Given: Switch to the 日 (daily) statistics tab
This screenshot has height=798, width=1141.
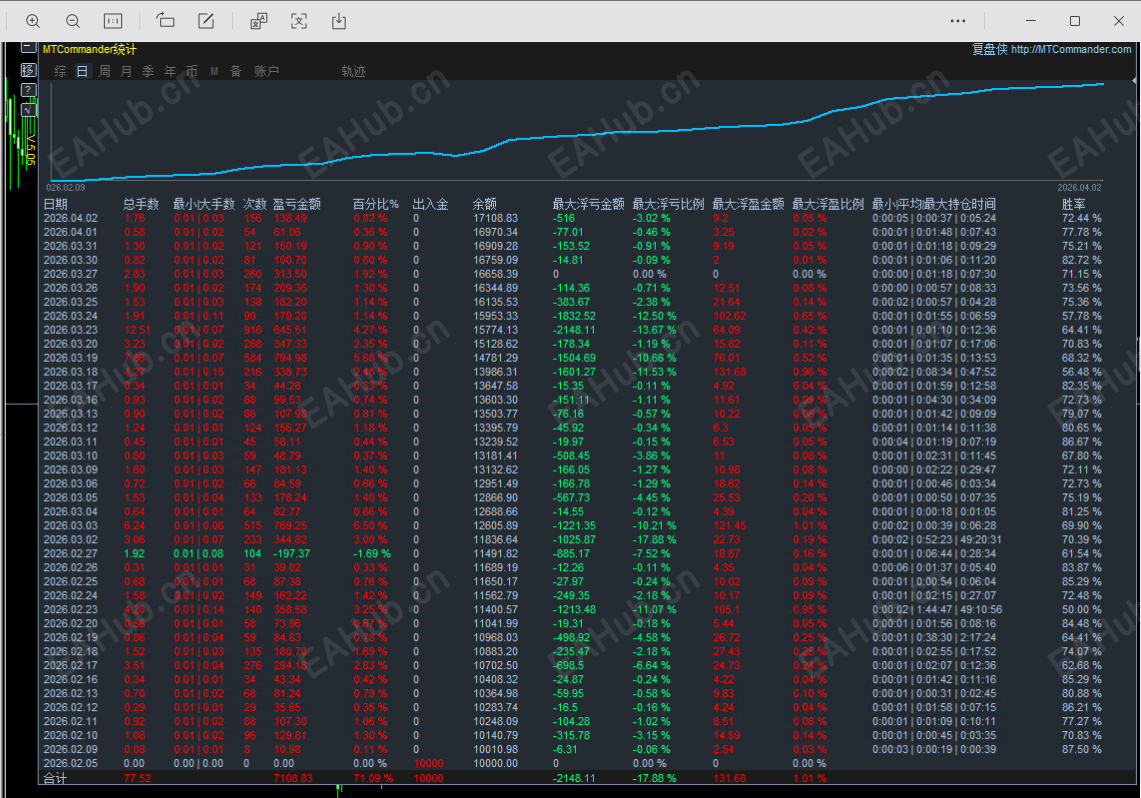Looking at the screenshot, I should pos(82,72).
